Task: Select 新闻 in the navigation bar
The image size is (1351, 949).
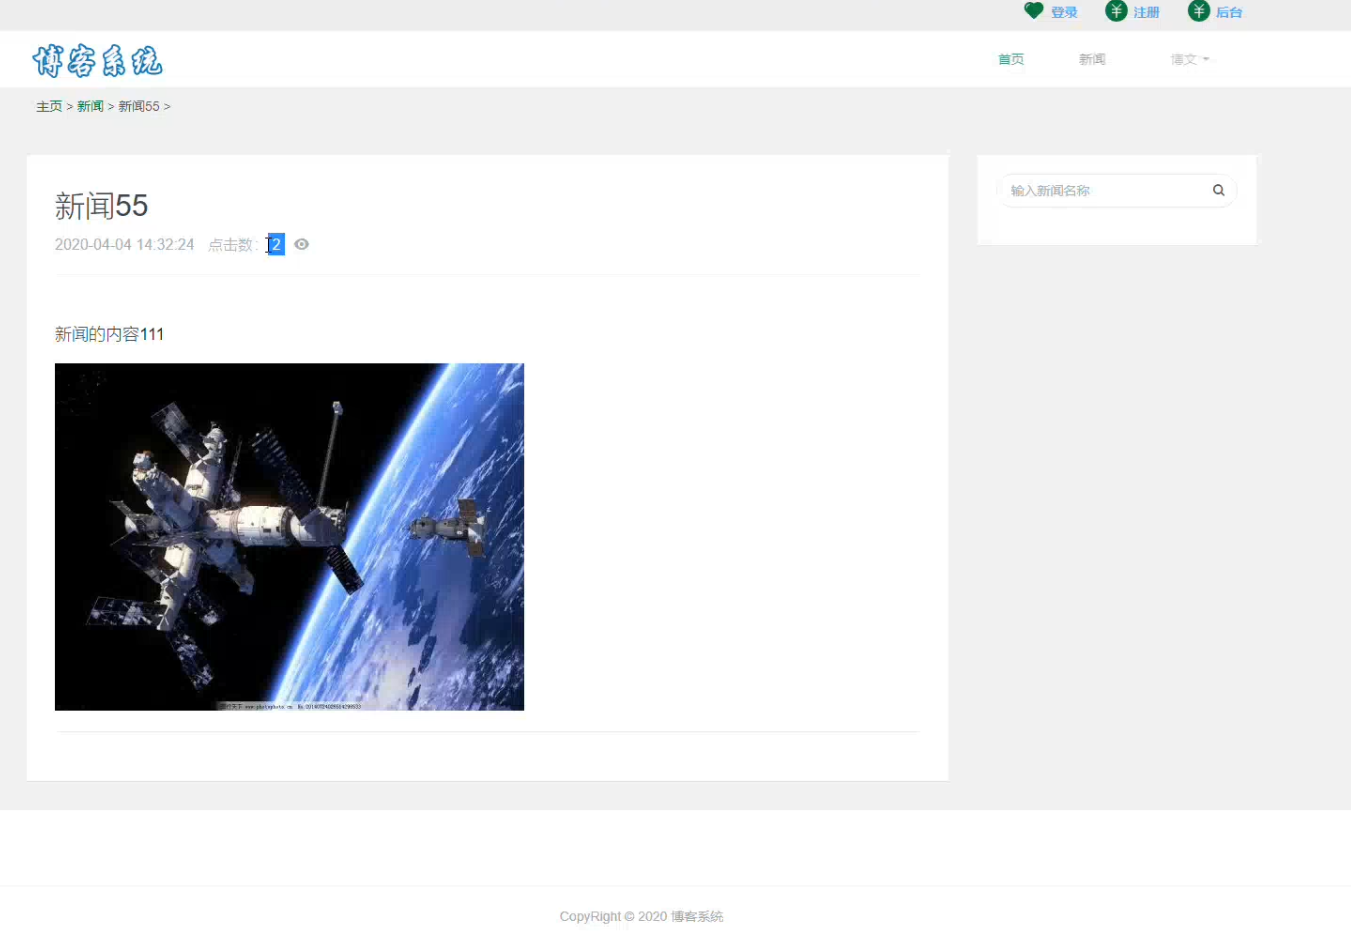Action: tap(1092, 60)
